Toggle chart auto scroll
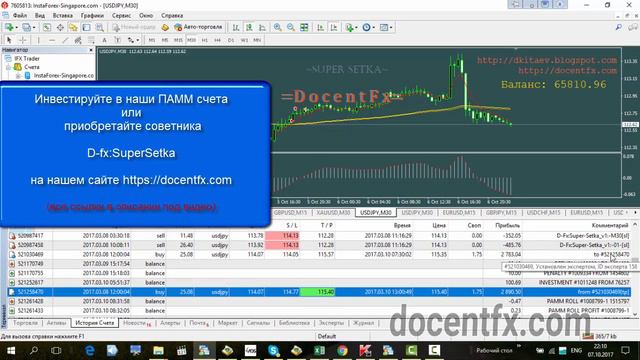 coord(320,27)
